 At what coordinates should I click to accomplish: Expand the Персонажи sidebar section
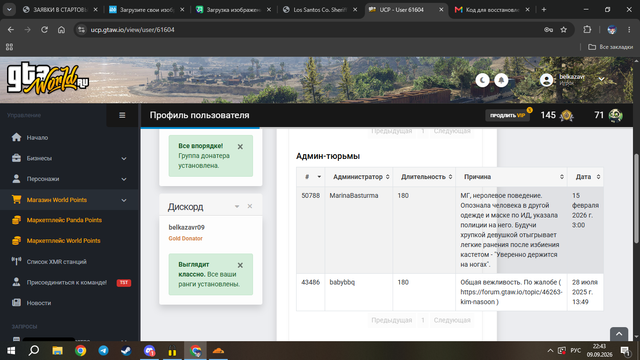pyautogui.click(x=69, y=179)
